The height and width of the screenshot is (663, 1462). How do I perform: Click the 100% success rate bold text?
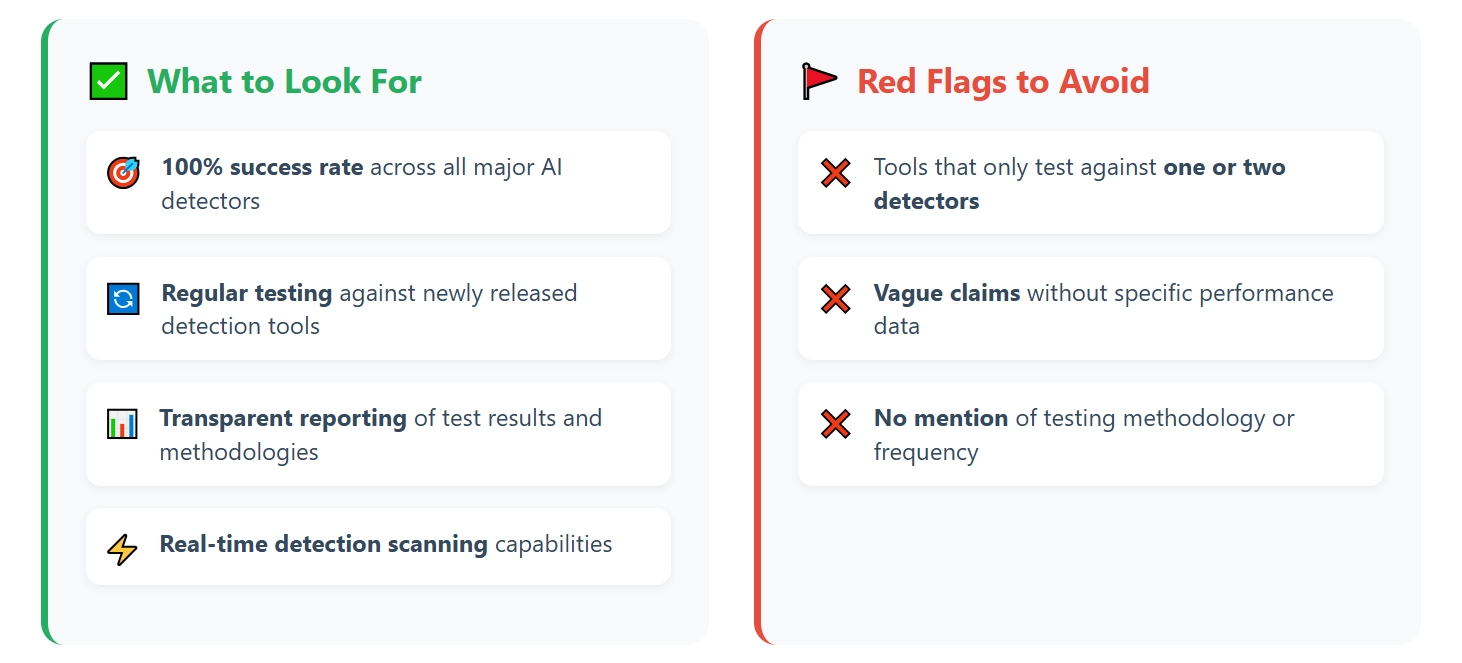click(262, 167)
